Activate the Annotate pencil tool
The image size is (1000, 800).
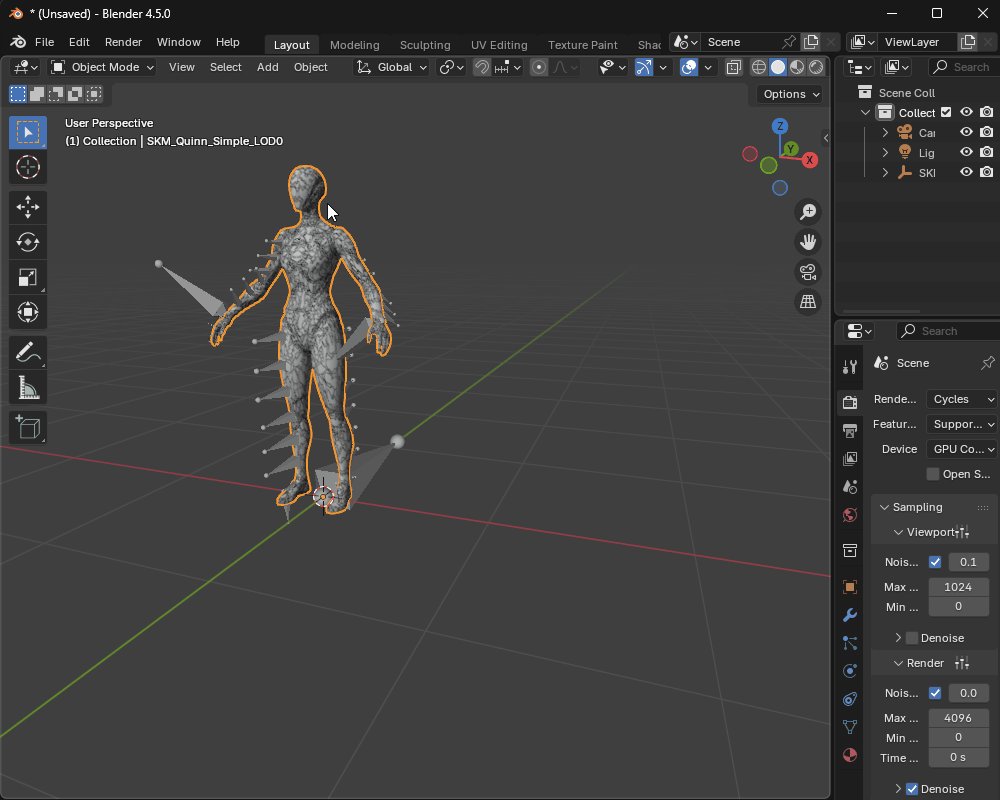(x=28, y=352)
